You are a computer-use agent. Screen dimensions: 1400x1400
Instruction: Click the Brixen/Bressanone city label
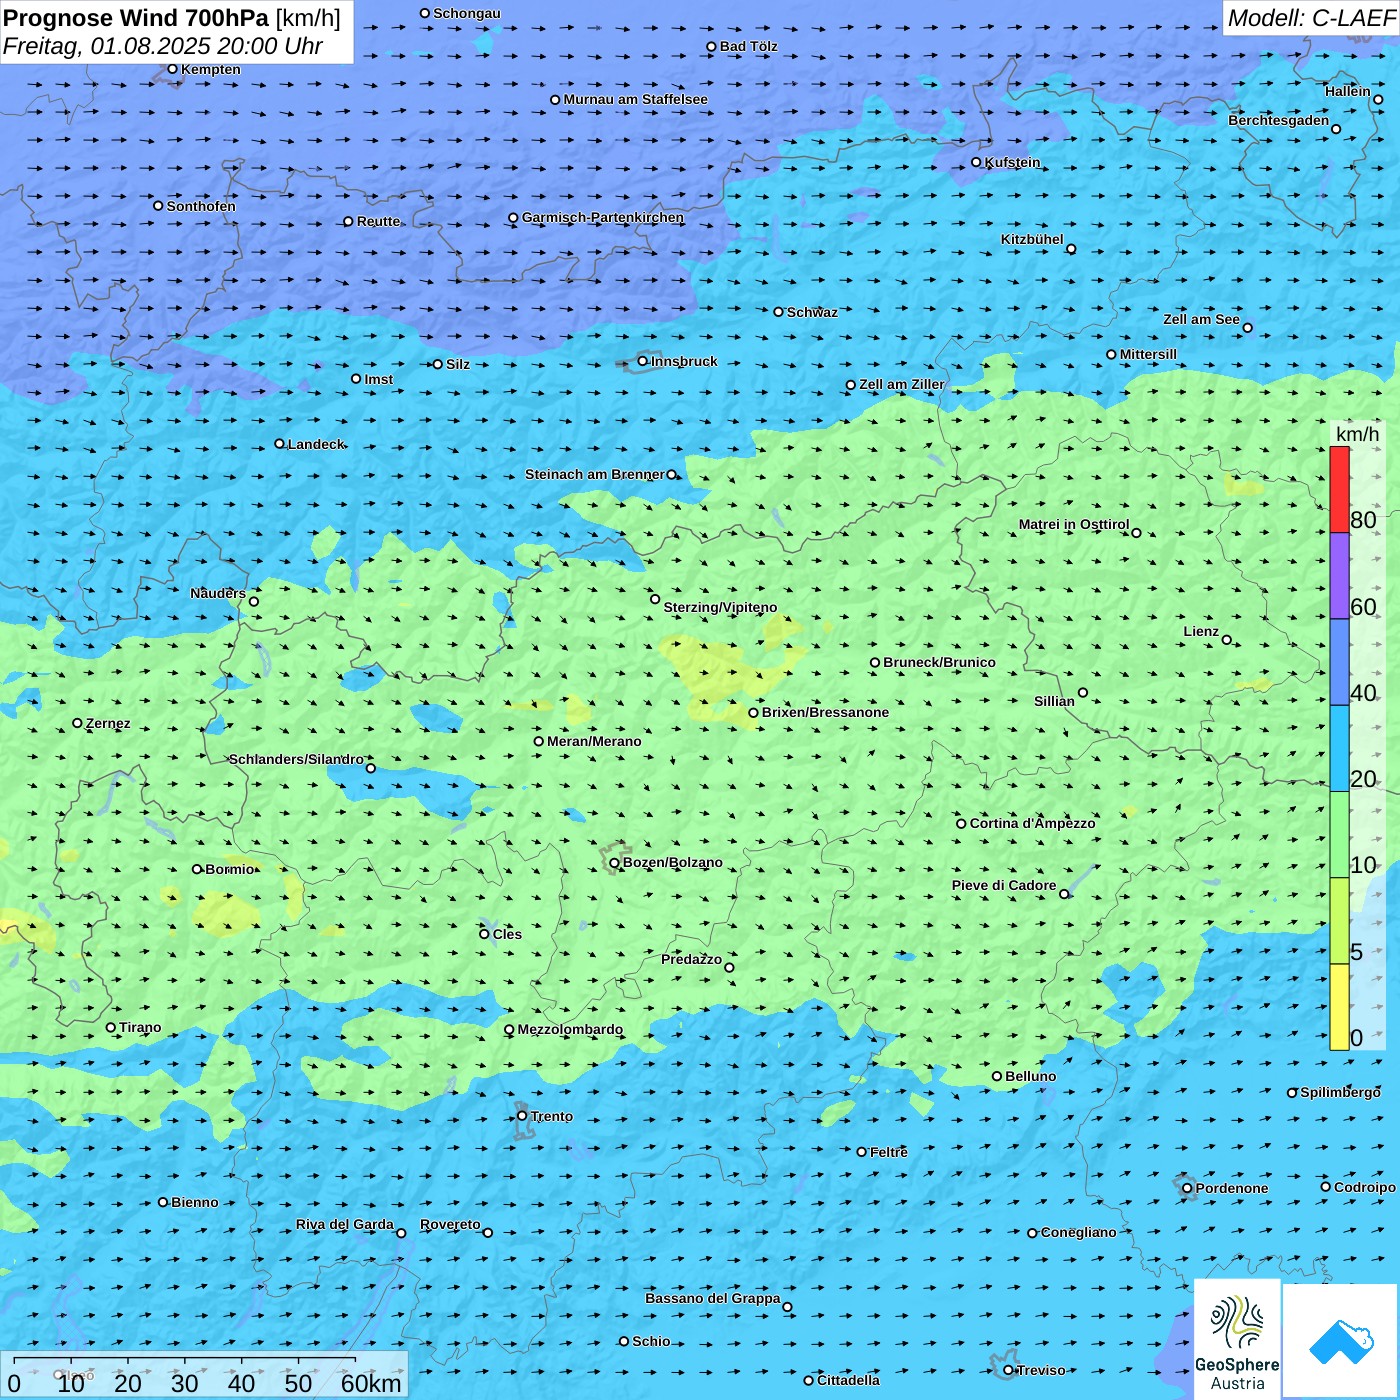825,713
